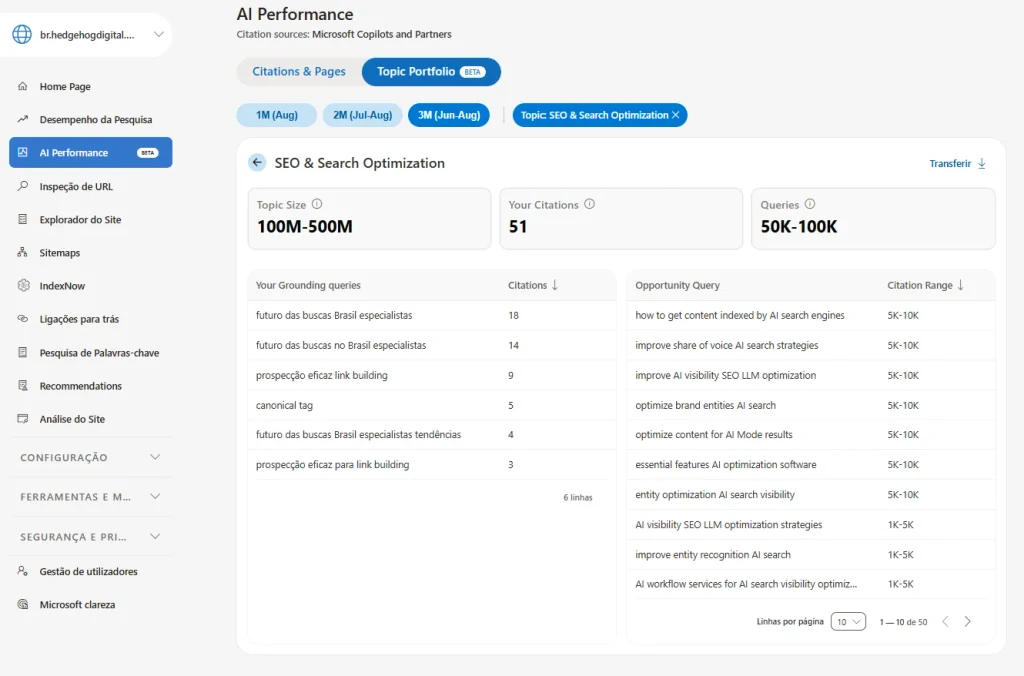Switch to the Citations & Pages tab
The image size is (1024, 676).
299,72
